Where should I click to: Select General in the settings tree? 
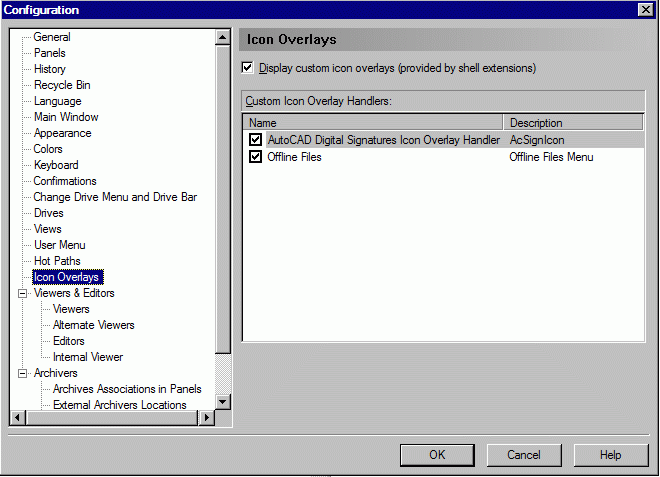point(52,37)
